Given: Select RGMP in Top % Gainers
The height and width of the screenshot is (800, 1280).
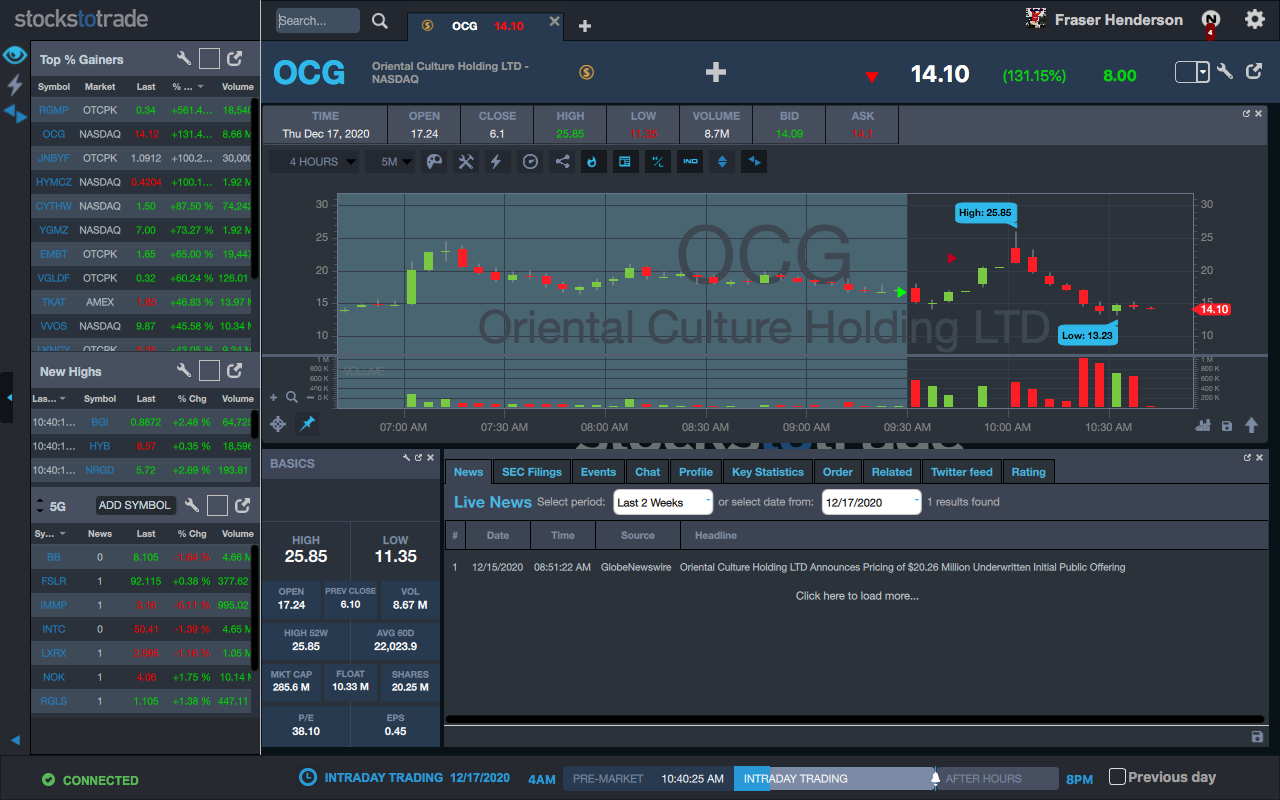Looking at the screenshot, I should (54, 110).
